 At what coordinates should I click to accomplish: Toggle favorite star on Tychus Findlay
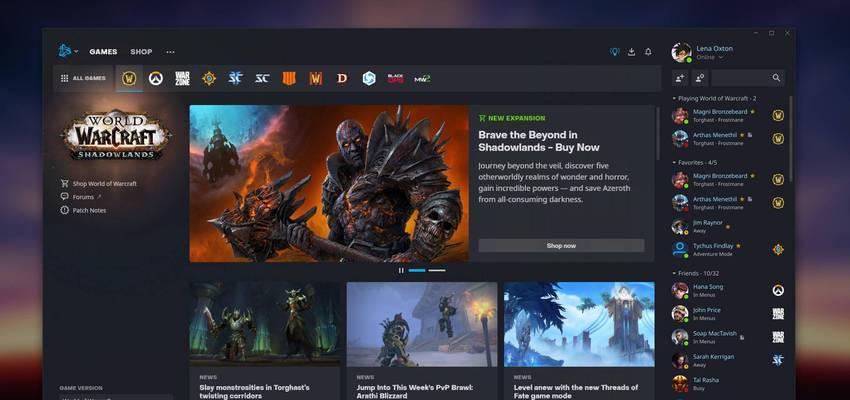point(738,246)
